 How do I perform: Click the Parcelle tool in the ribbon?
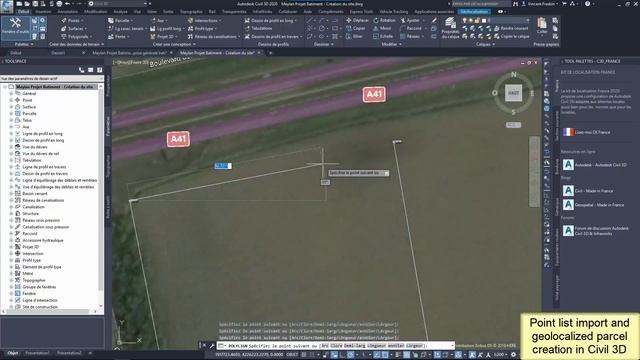(x=120, y=20)
